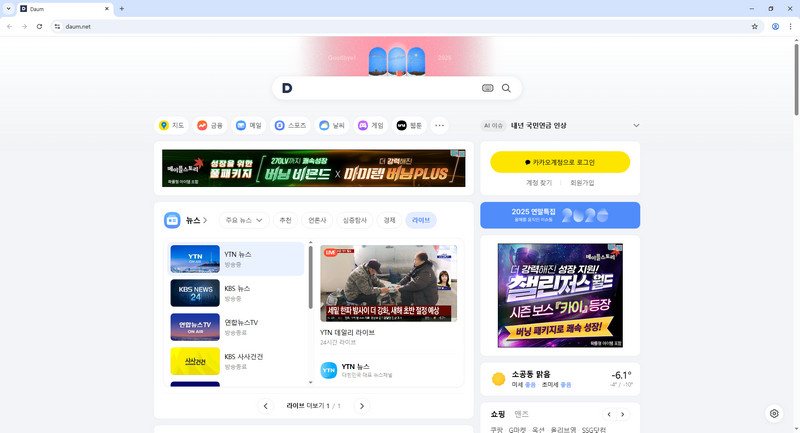Image resolution: width=800 pixels, height=433 pixels.
Task: Select the 언론사 news tab
Action: tap(317, 220)
